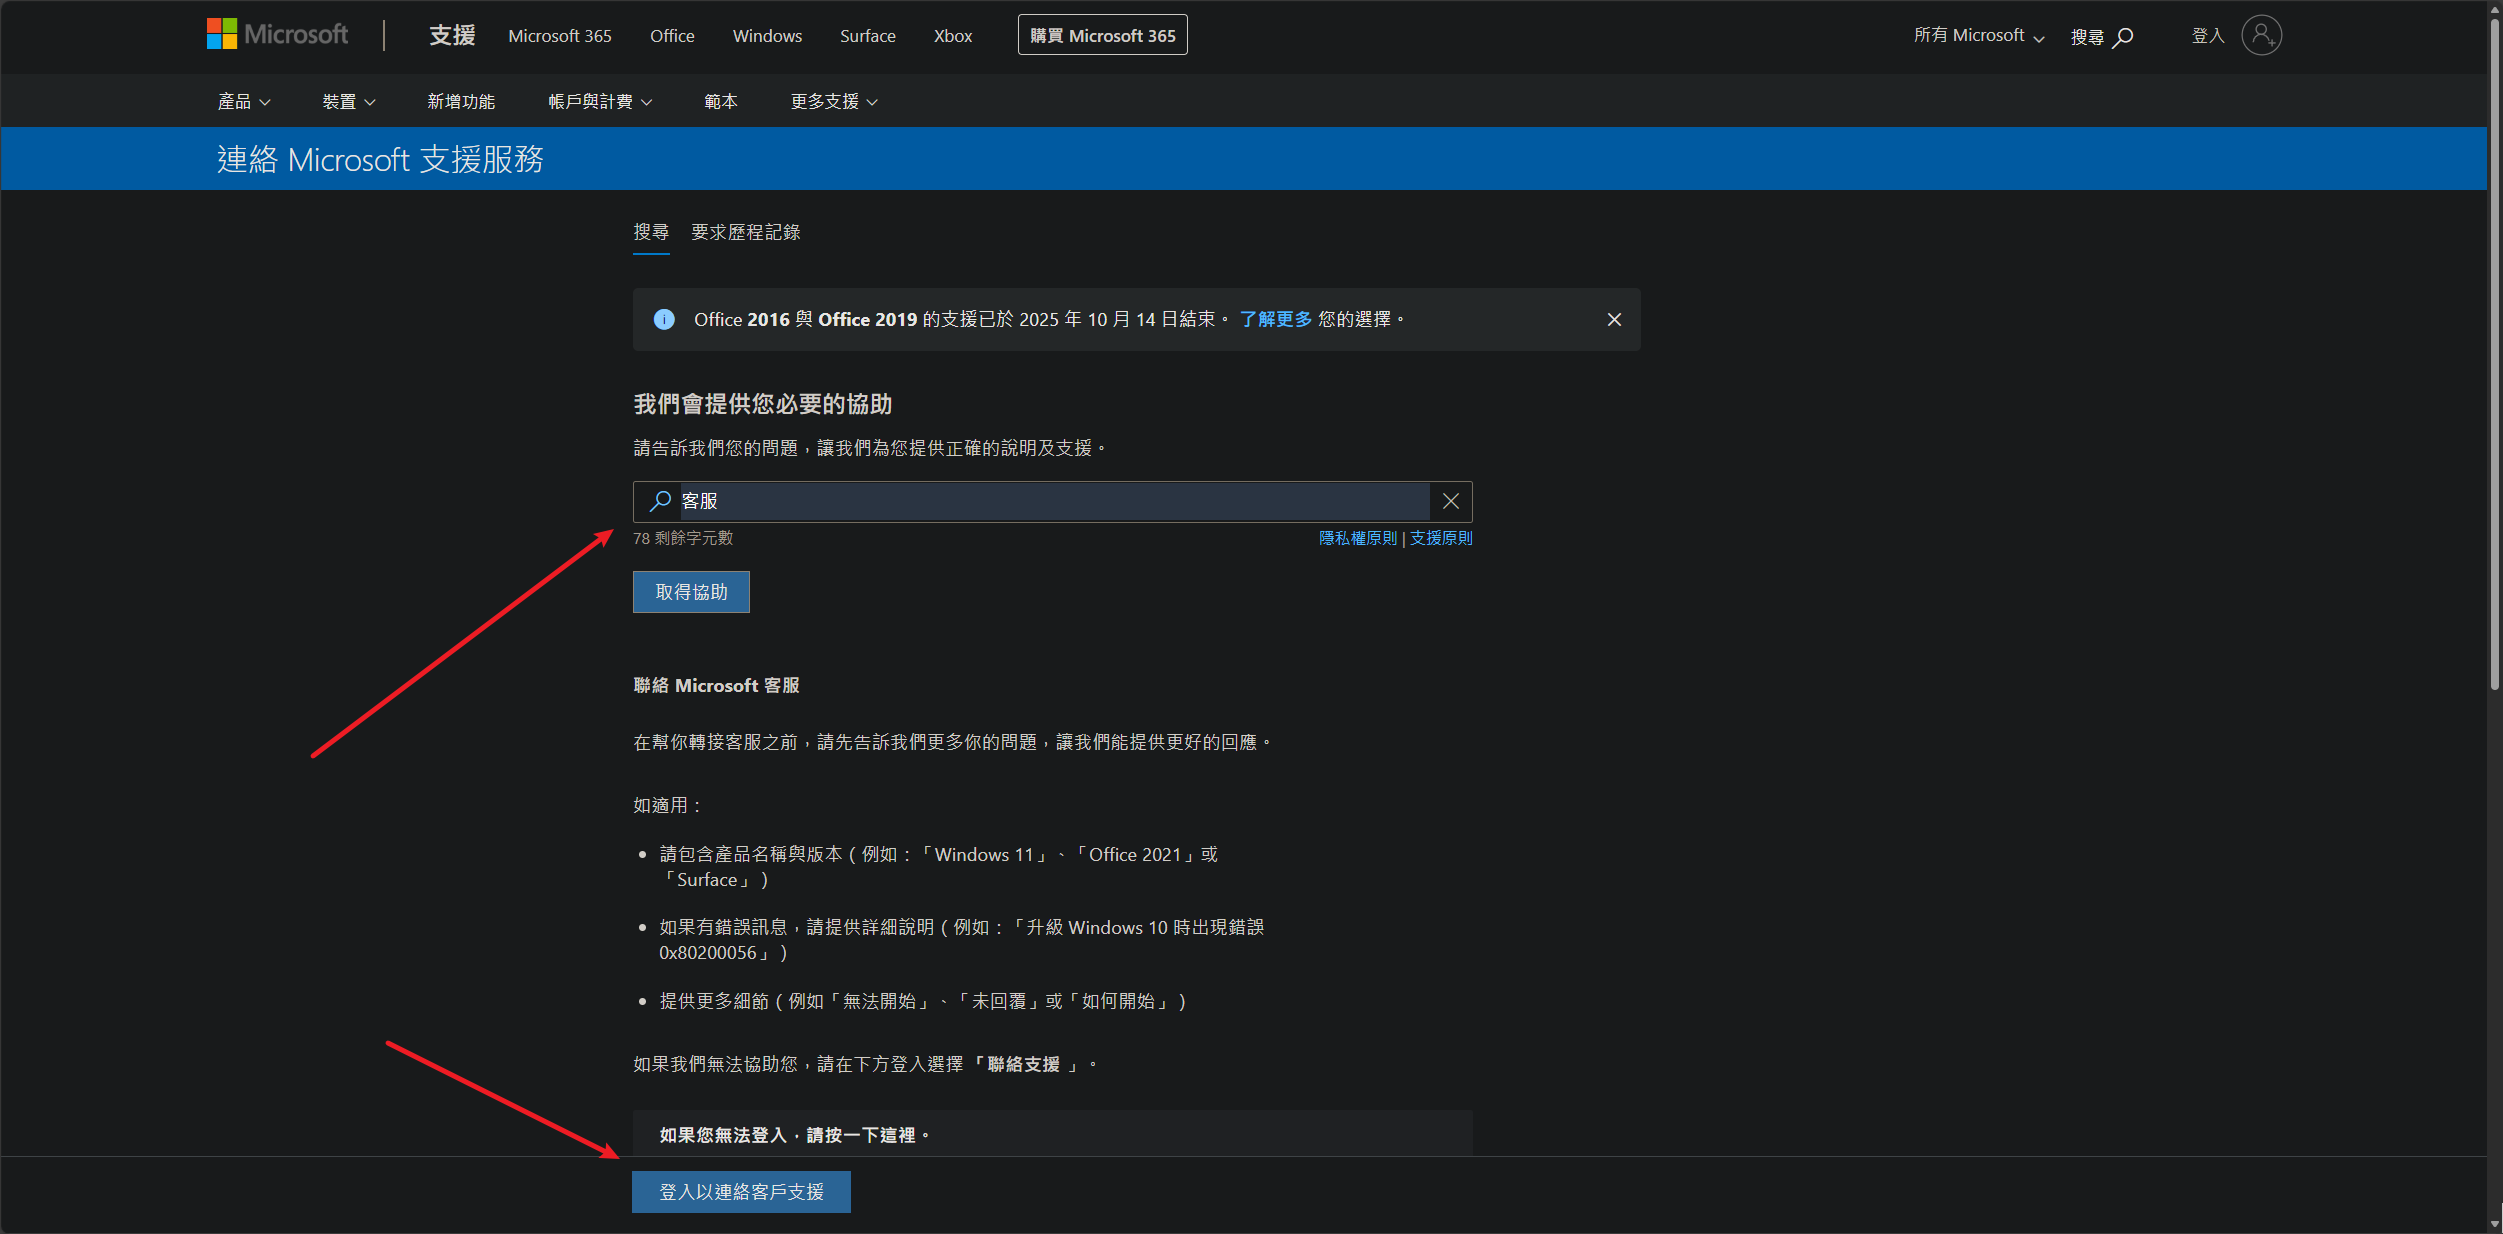2503x1234 pixels.
Task: Open the 帳戶與計費 dropdown
Action: click(599, 102)
